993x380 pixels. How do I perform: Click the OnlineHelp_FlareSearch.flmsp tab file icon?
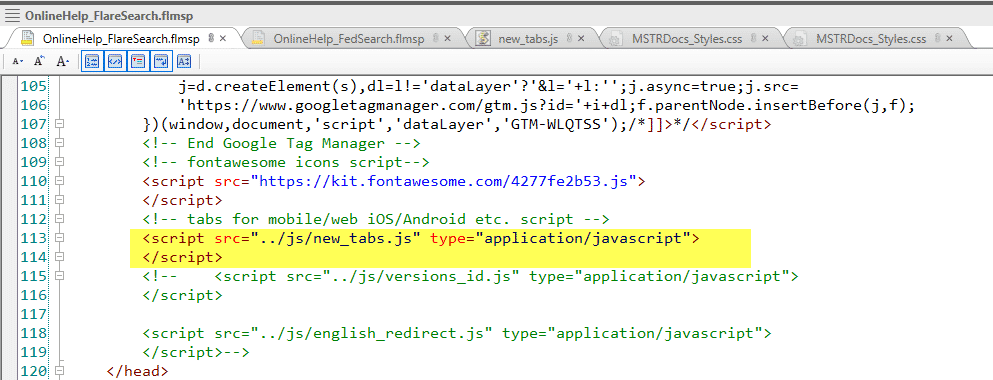pos(27,38)
